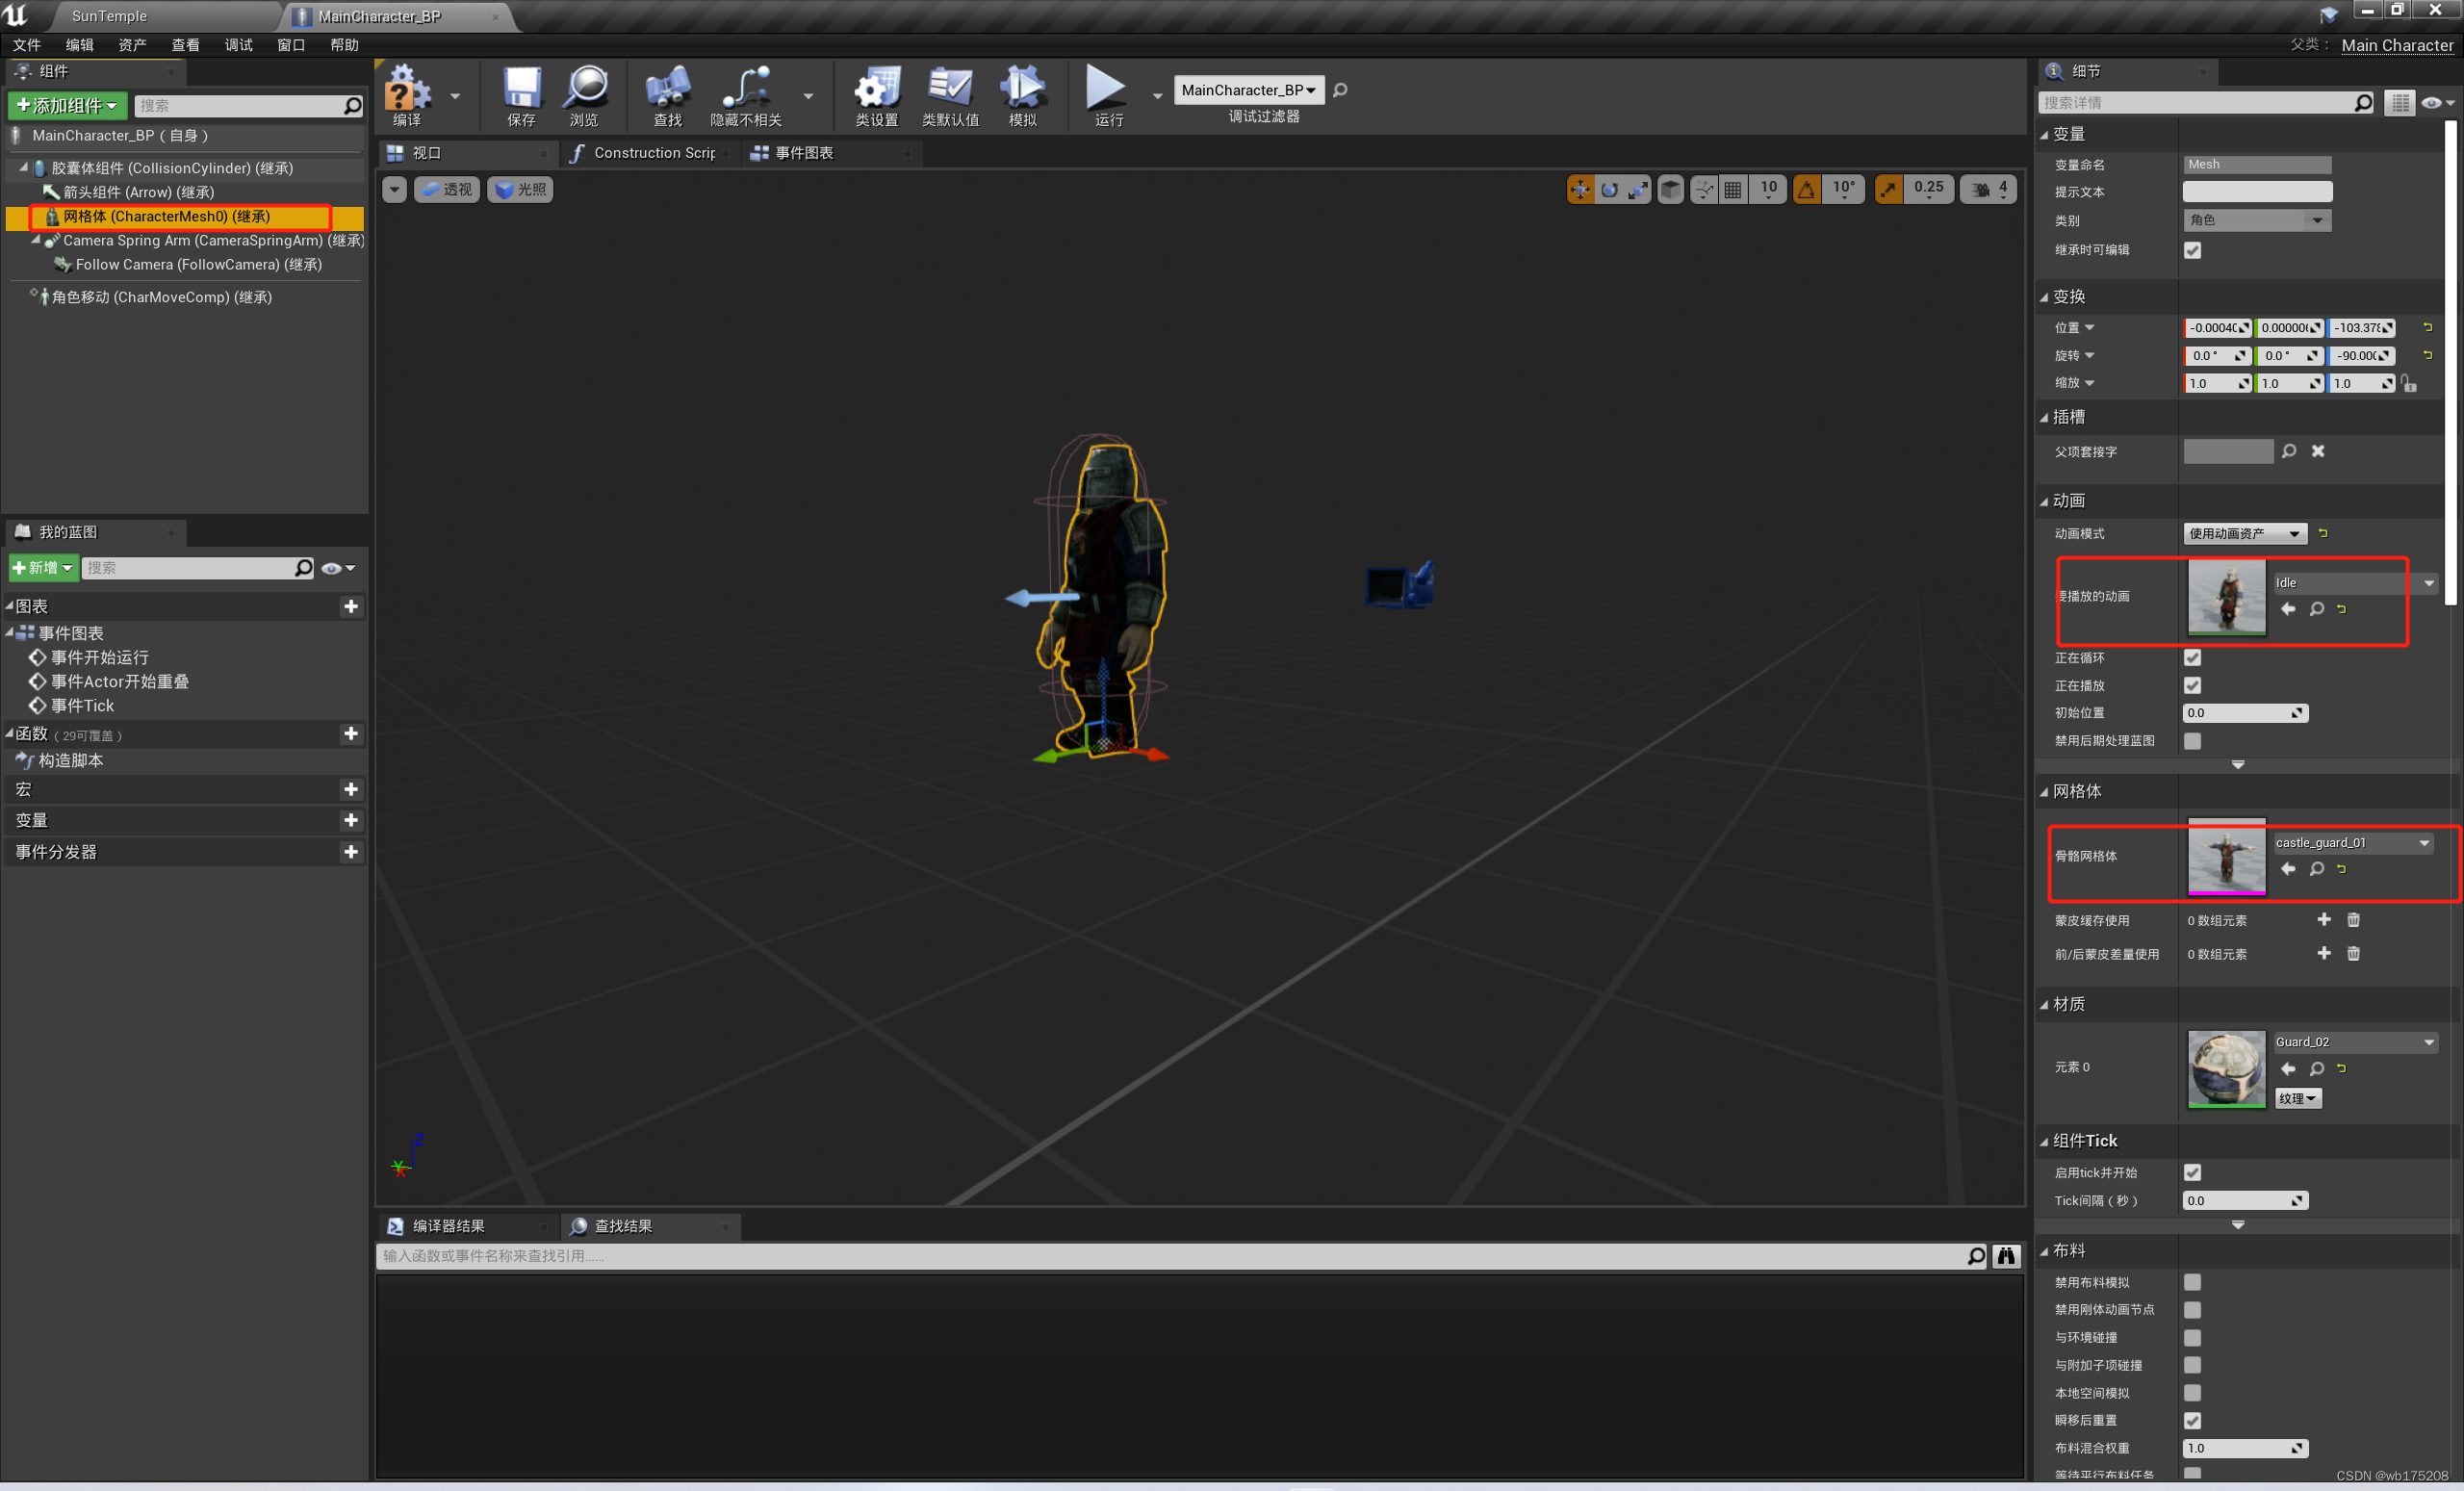Open the Debug (调试) menu
The width and height of the screenshot is (2464, 1491).
coord(238,45)
